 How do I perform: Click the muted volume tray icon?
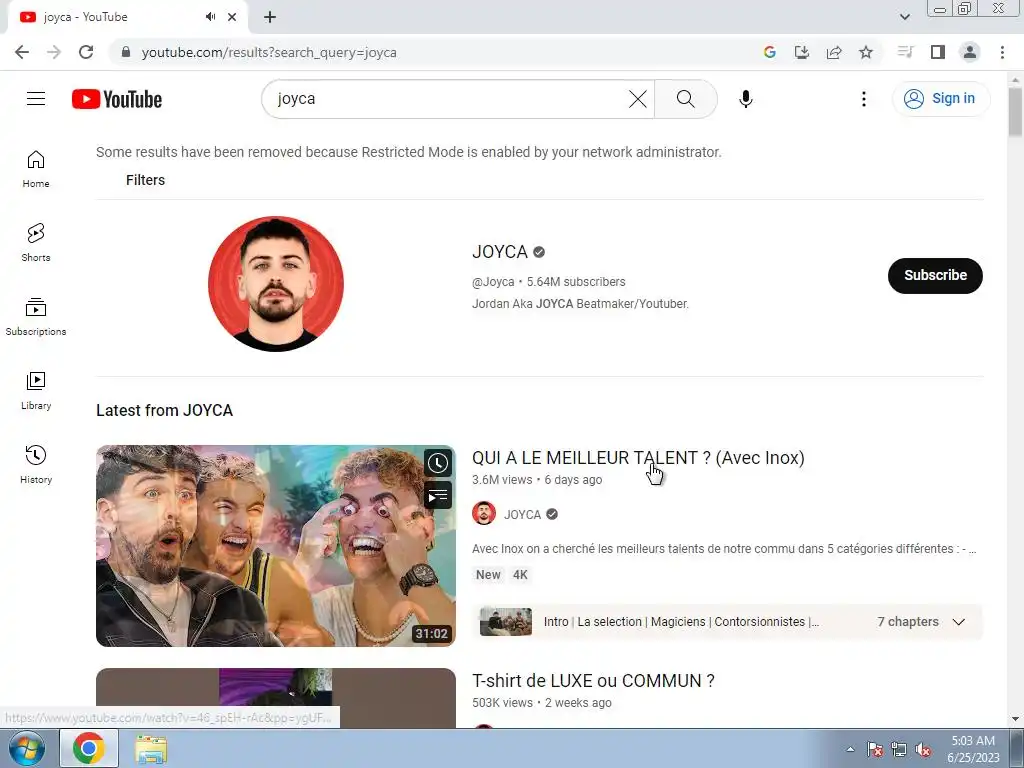[x=923, y=750]
